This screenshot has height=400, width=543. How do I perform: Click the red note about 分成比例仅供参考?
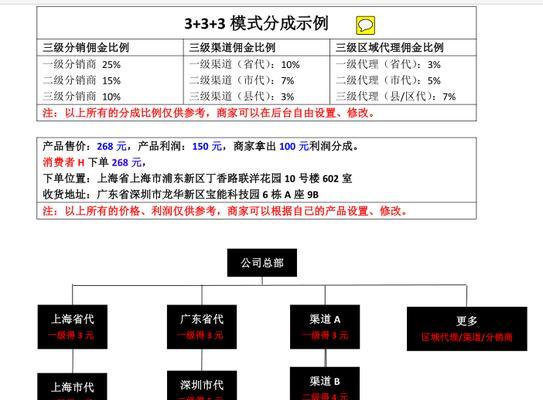[x=208, y=113]
